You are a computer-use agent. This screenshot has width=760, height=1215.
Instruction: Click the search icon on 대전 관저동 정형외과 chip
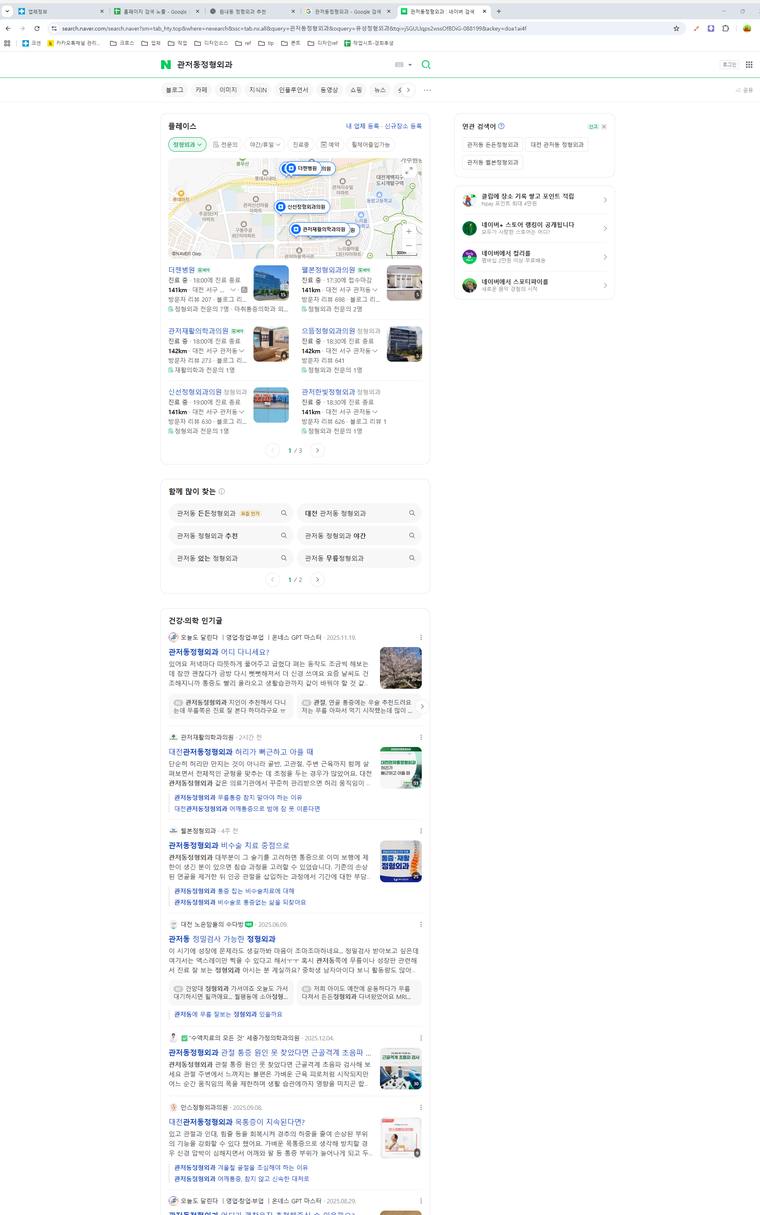[412, 513]
